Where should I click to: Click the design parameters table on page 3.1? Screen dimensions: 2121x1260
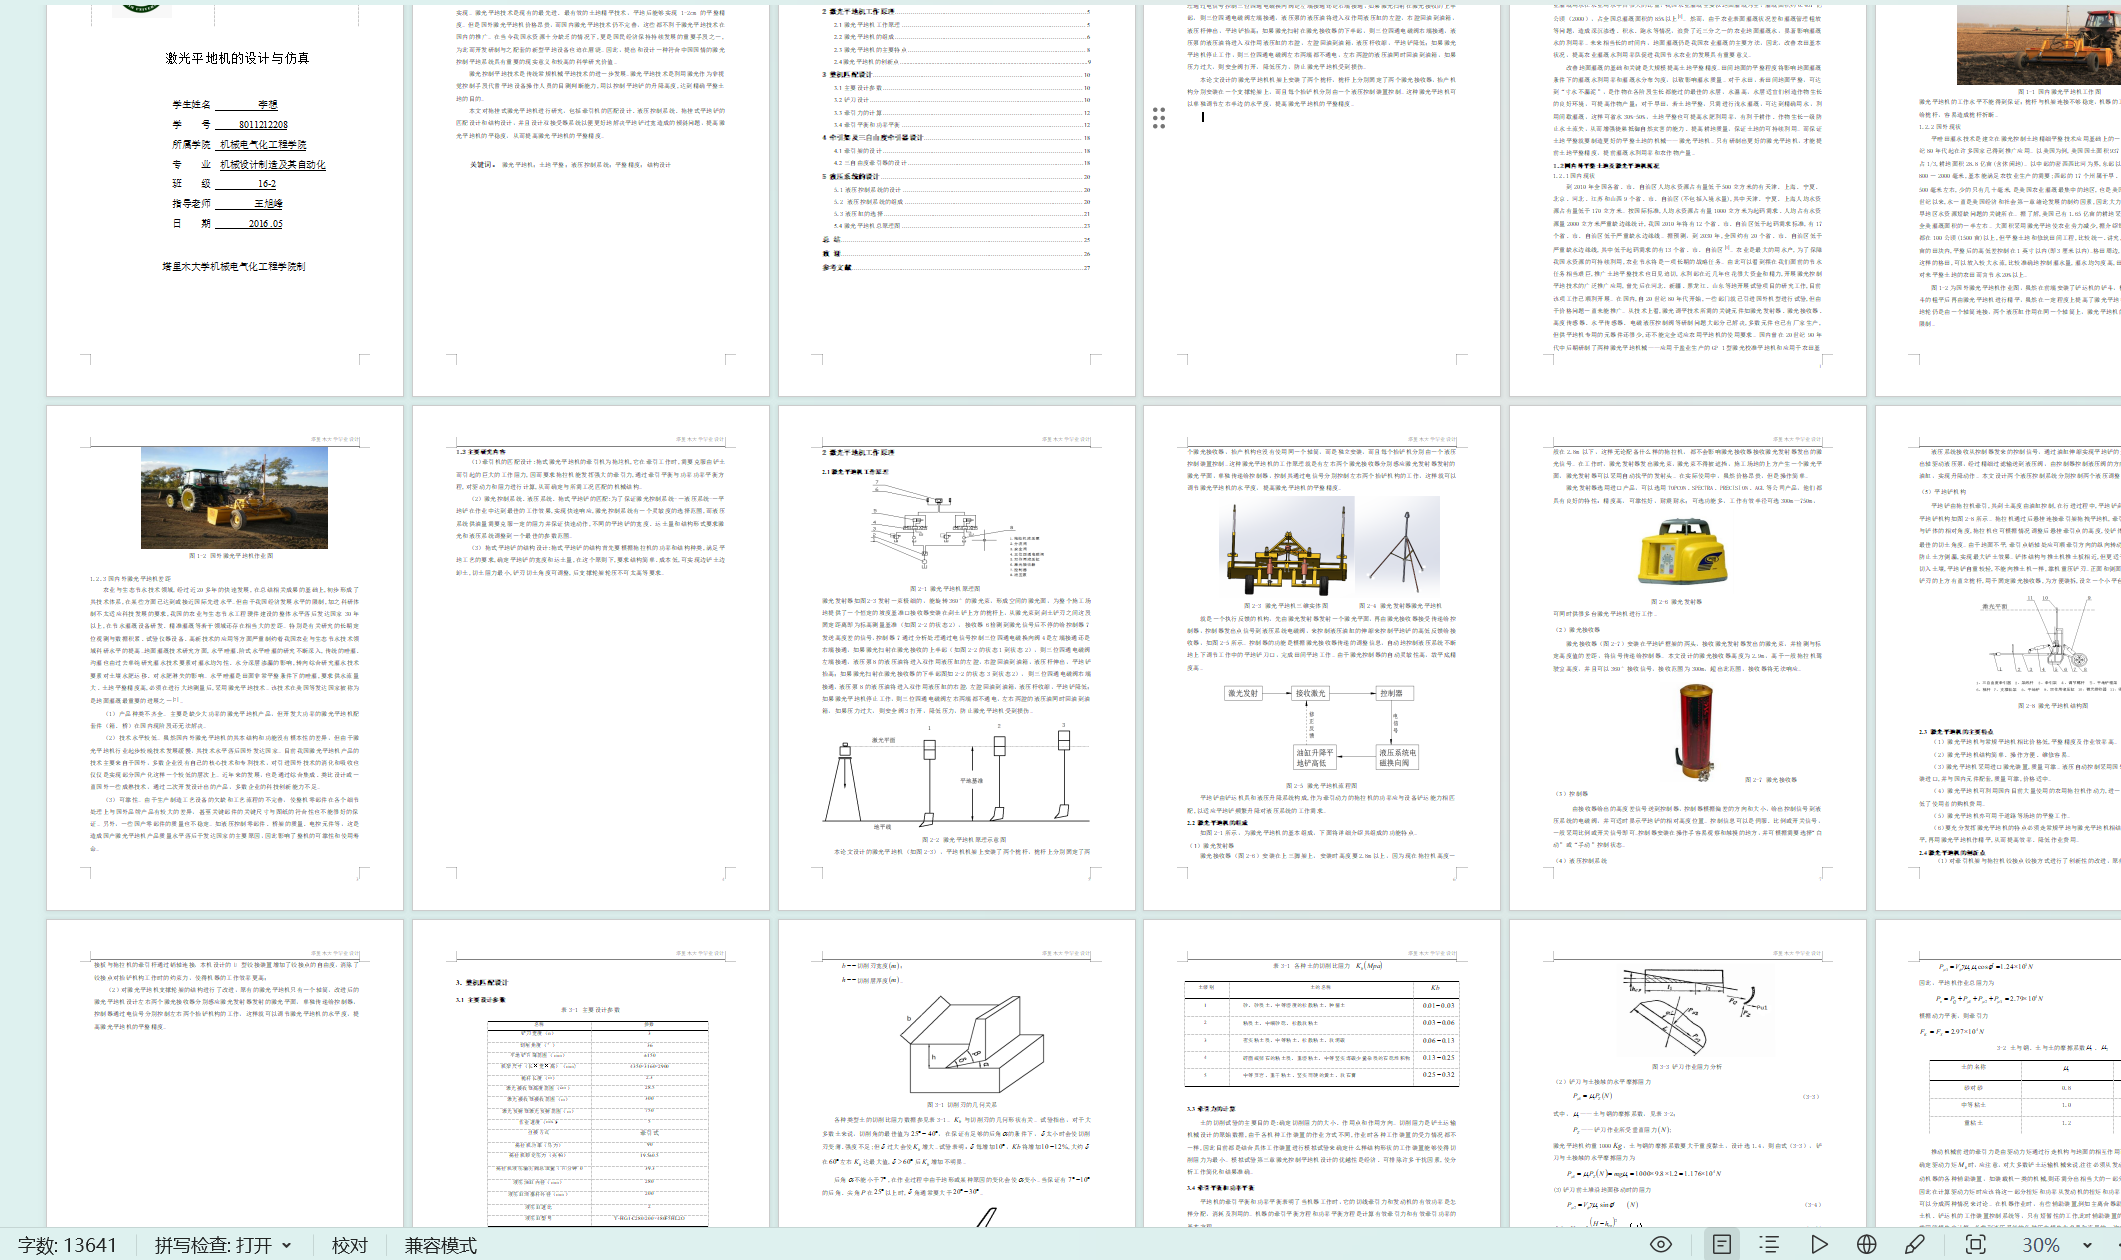pyautogui.click(x=597, y=1122)
